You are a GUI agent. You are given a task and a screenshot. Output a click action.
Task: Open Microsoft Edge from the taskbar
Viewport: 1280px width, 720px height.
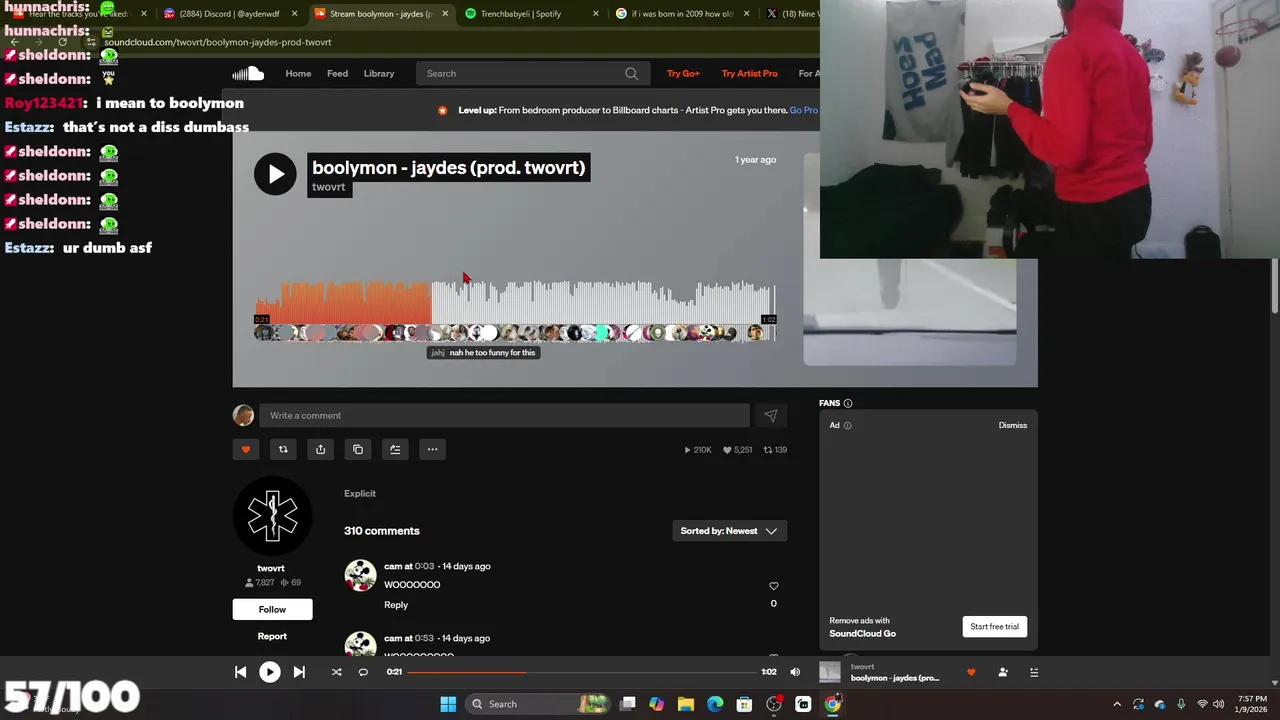click(715, 704)
